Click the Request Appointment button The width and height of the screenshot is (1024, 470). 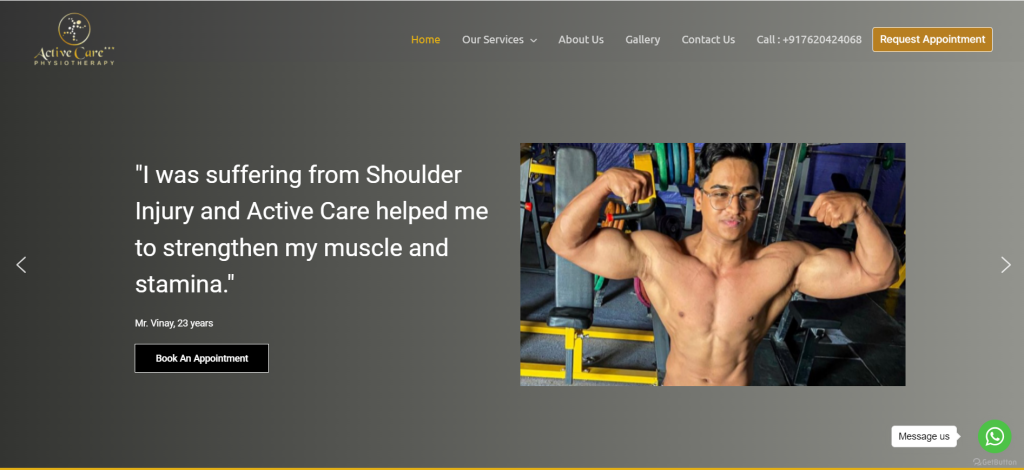click(932, 39)
